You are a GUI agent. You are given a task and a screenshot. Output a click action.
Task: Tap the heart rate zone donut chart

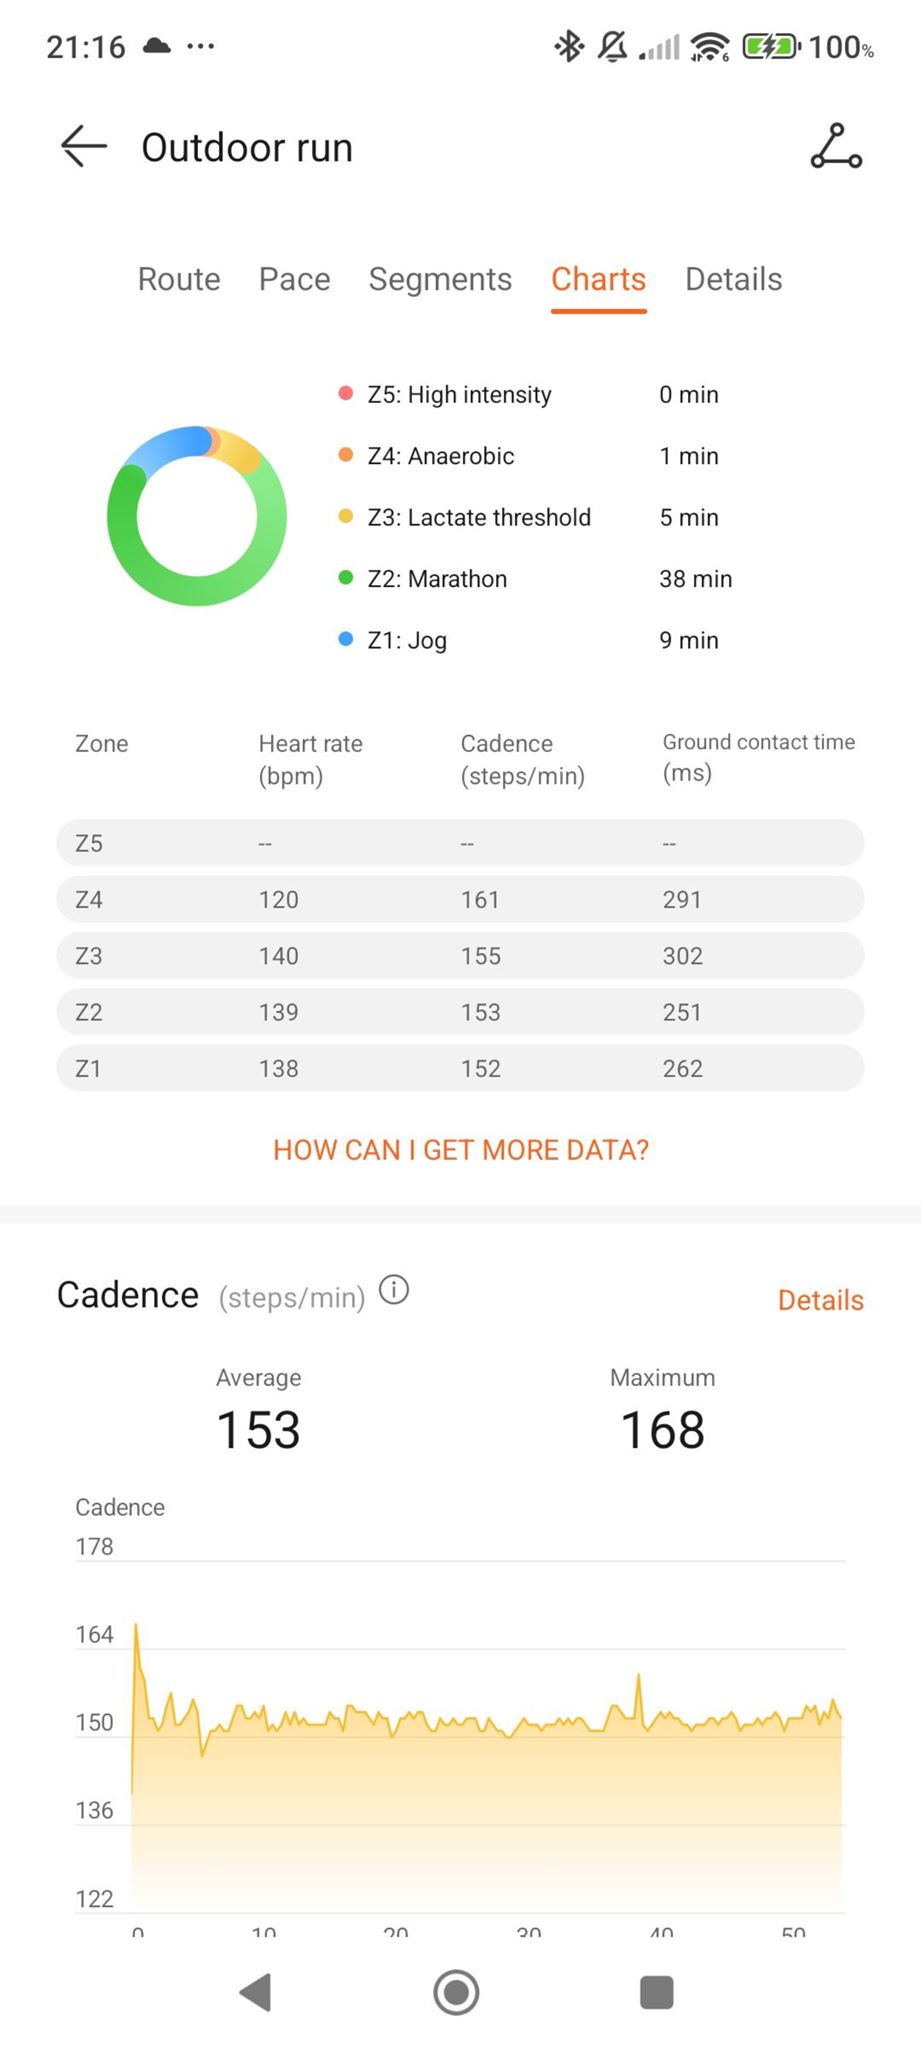197,516
